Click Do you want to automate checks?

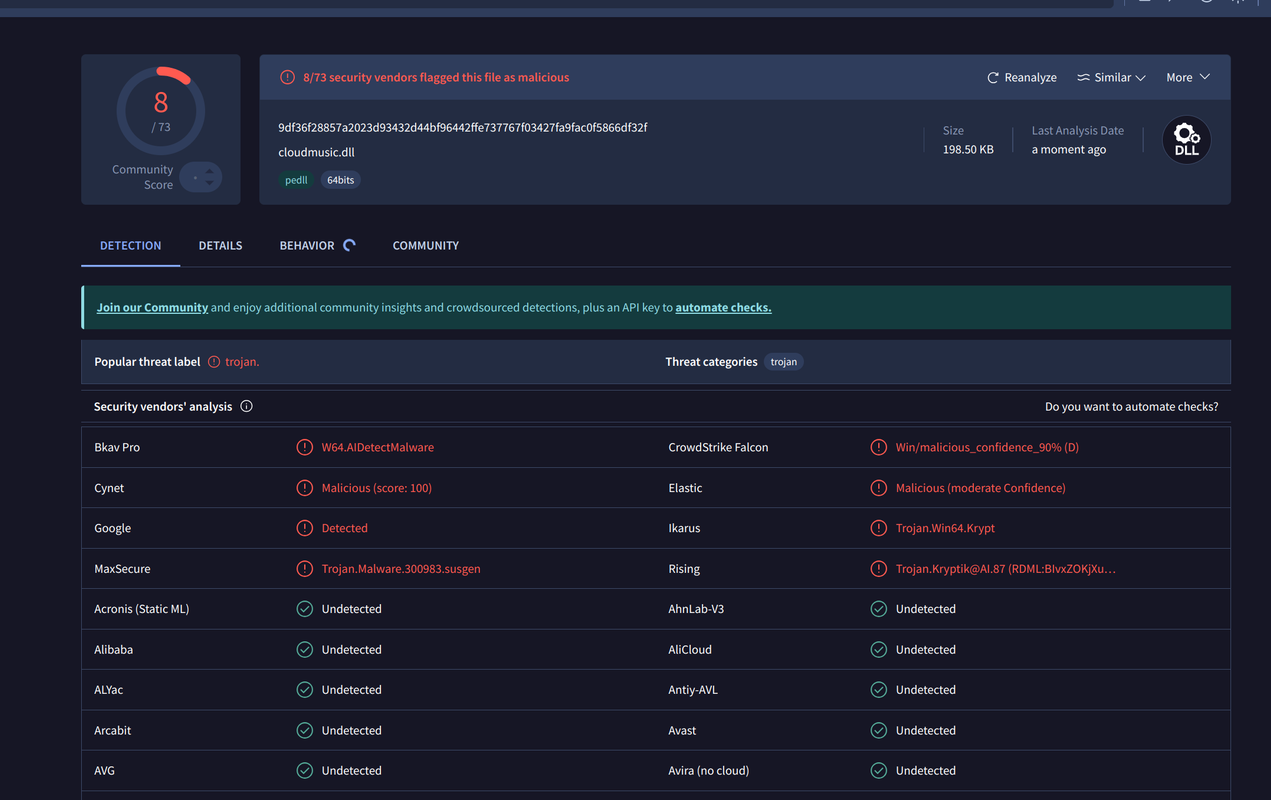[1131, 407]
